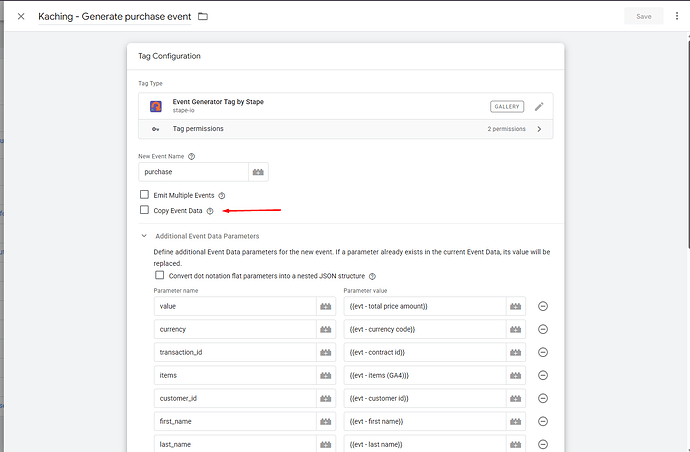Open variable picker for items parameter name

(x=325, y=375)
